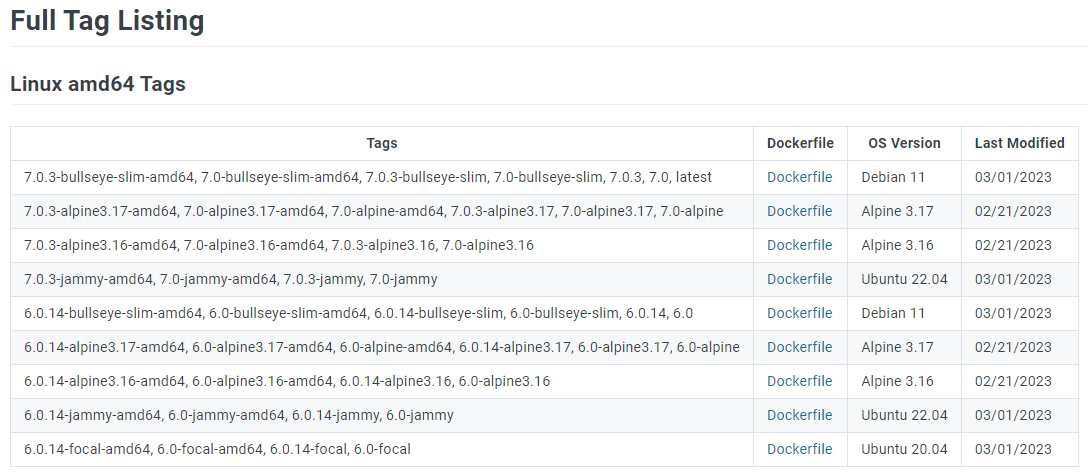The width and height of the screenshot is (1089, 474).
Task: Click Debian 11 in the 7.0.3-bullseye-slim row
Action: [893, 177]
